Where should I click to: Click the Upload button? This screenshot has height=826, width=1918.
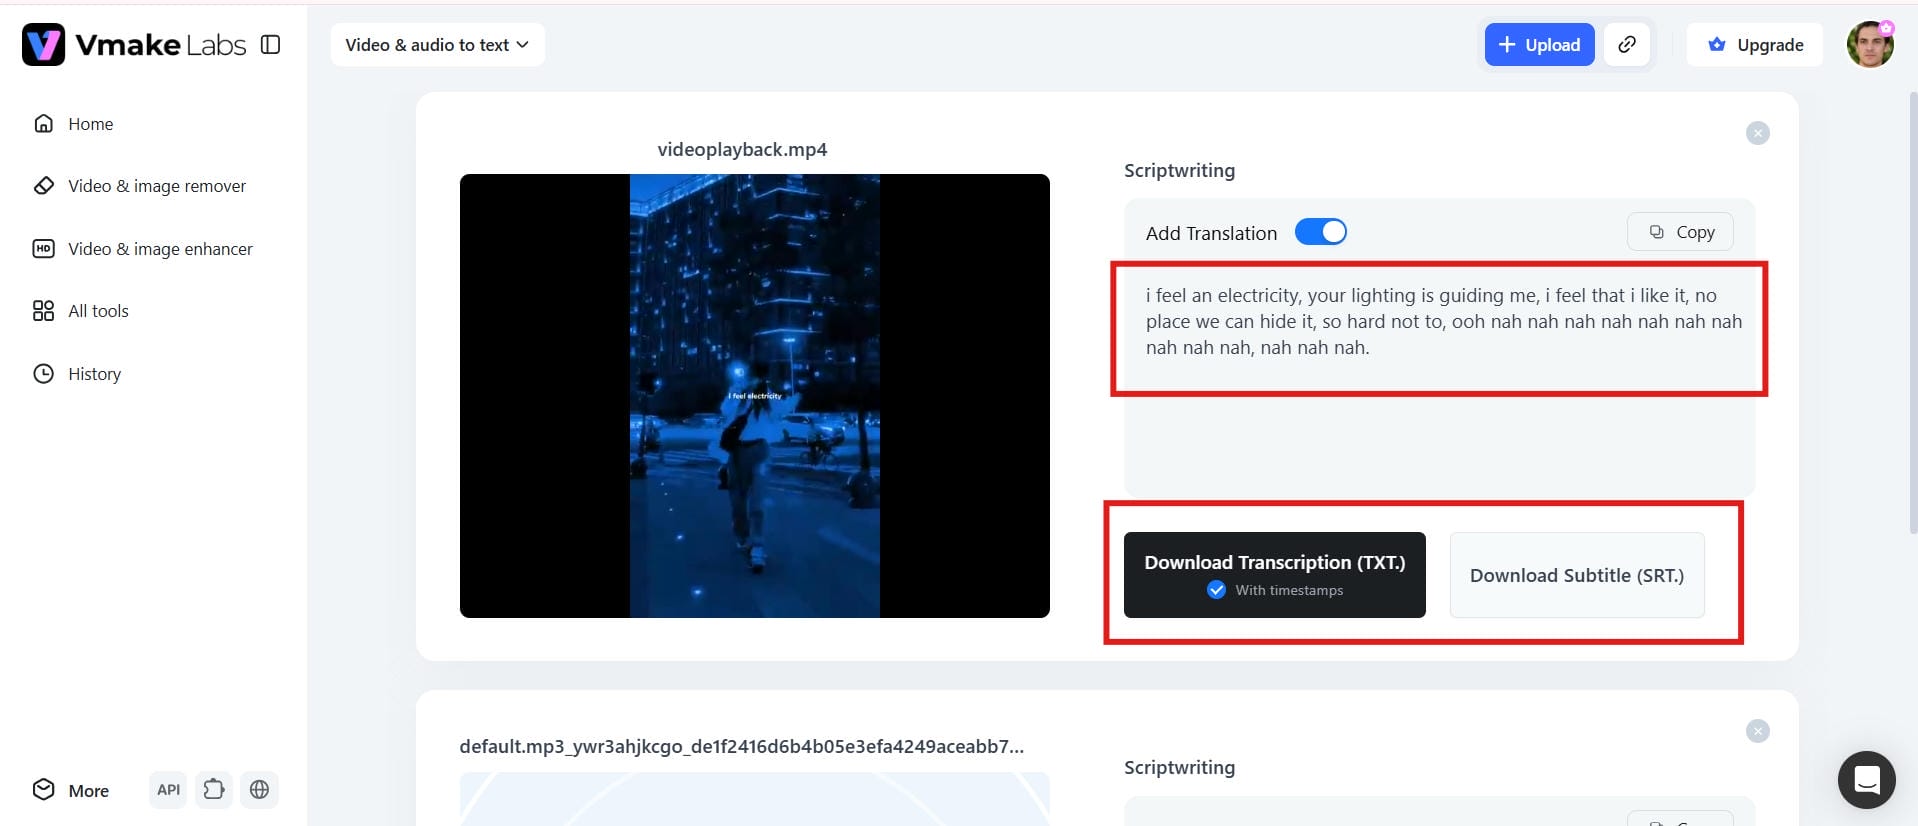[x=1539, y=45]
